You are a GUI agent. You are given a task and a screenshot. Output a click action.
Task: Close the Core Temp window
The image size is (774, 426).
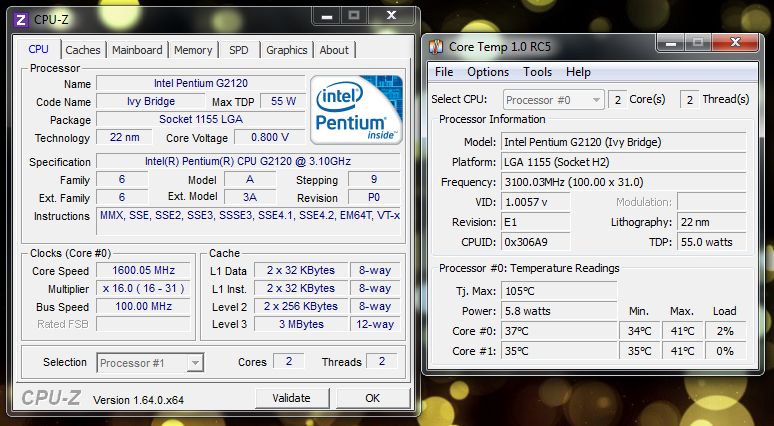click(x=735, y=43)
